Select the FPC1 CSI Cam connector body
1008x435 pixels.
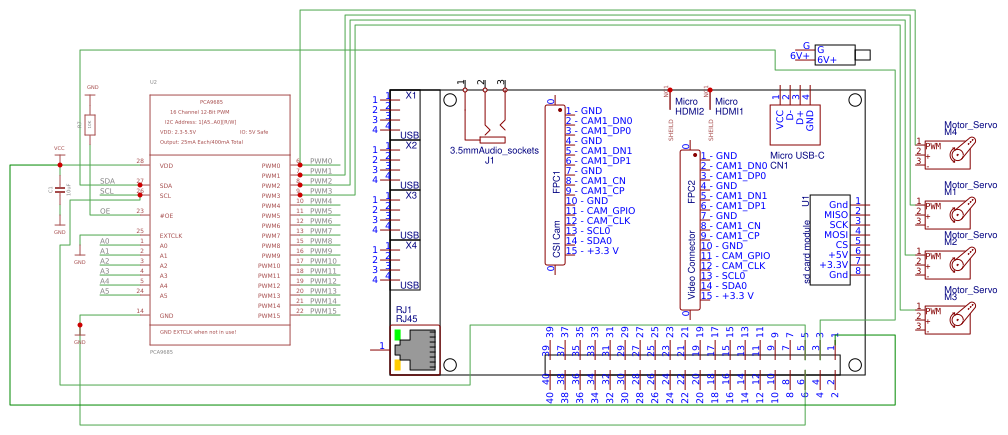555,185
